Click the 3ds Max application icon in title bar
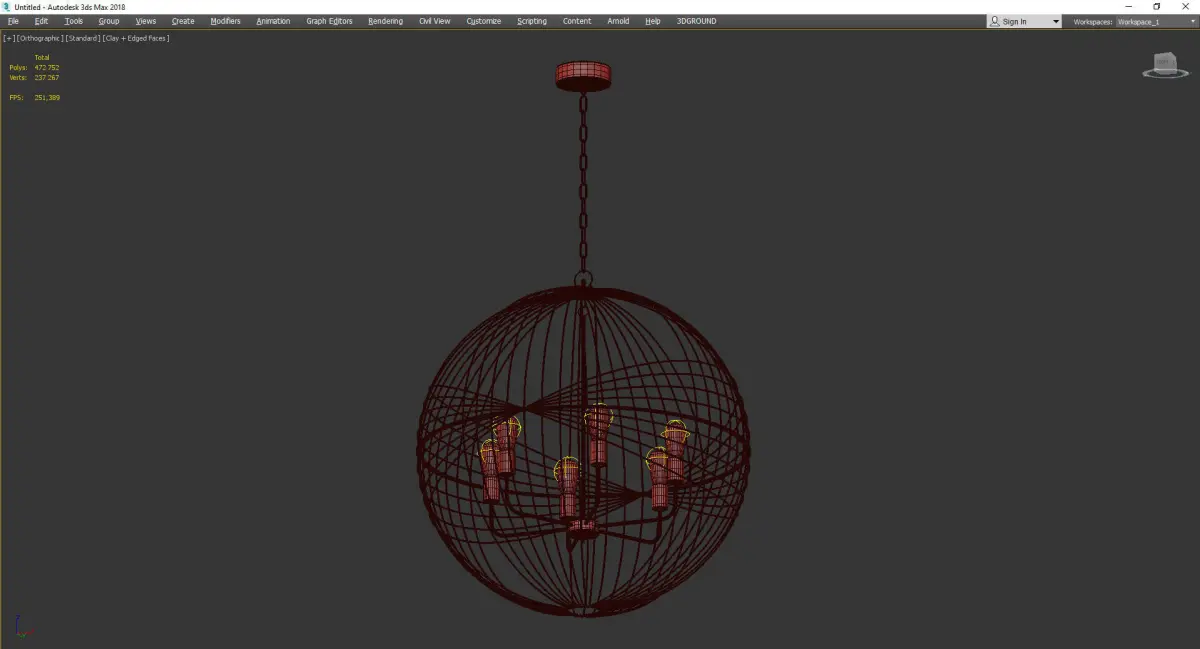The width and height of the screenshot is (1200, 649). [x=6, y=6]
